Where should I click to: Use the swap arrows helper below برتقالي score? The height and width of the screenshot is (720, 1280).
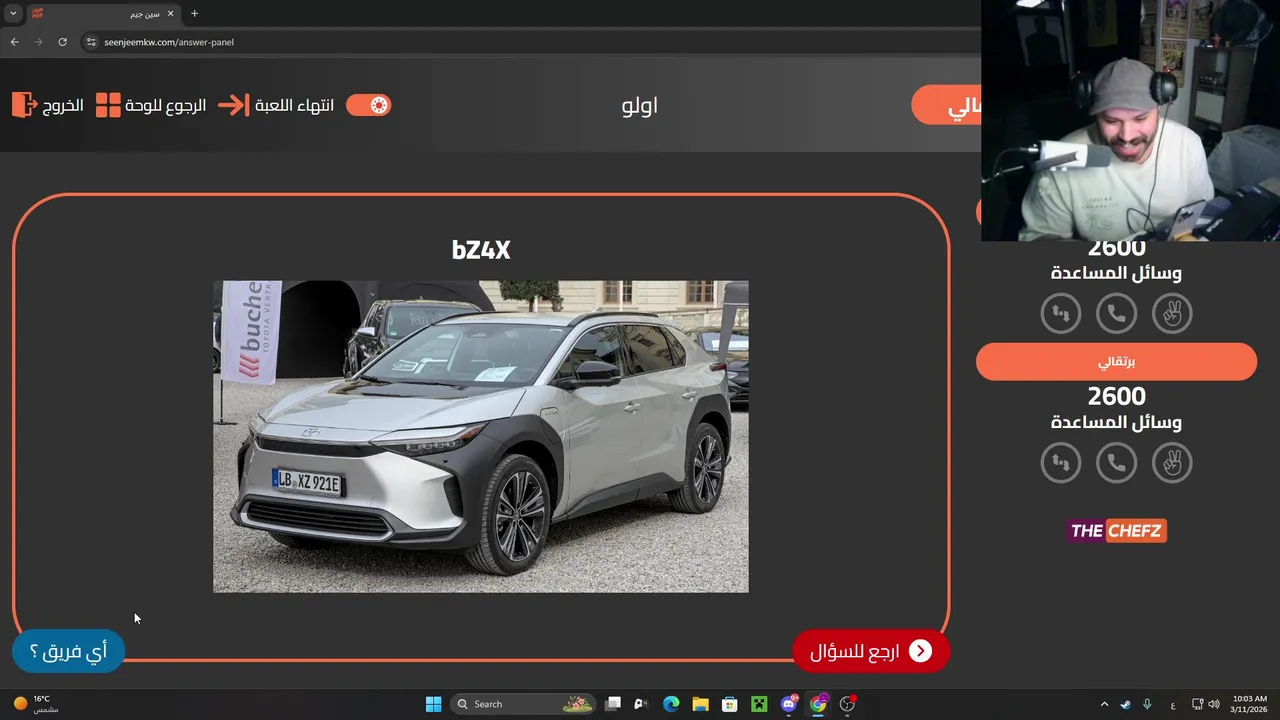1061,463
